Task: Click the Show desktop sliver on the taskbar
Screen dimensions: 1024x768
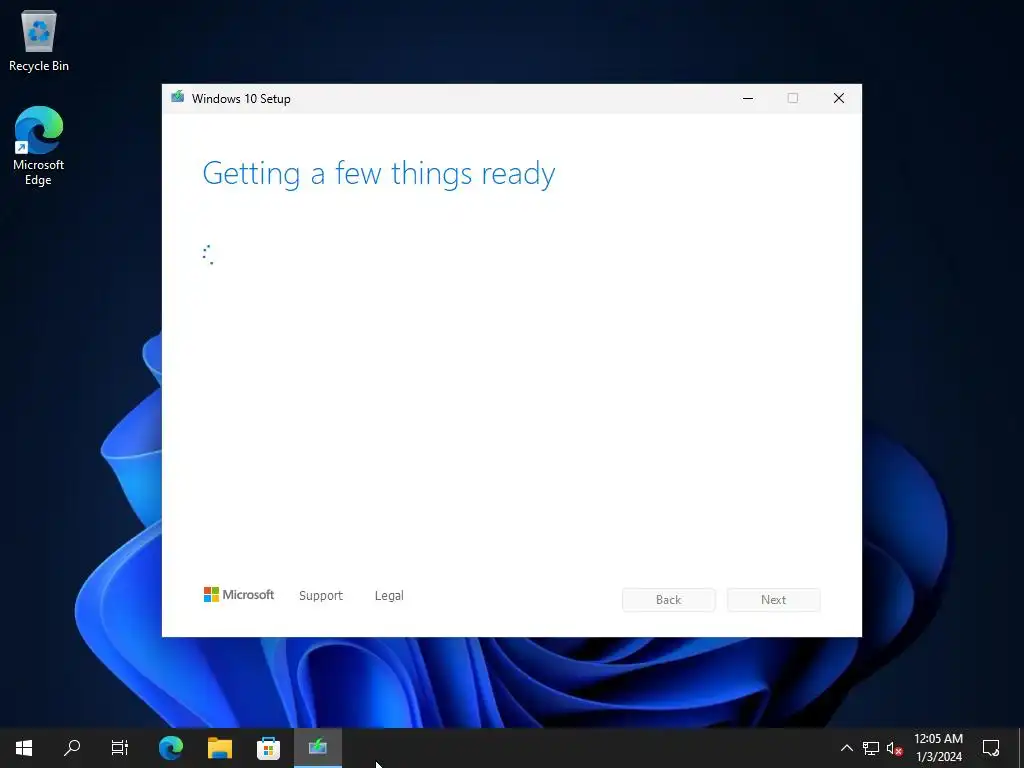Action: click(x=1021, y=748)
